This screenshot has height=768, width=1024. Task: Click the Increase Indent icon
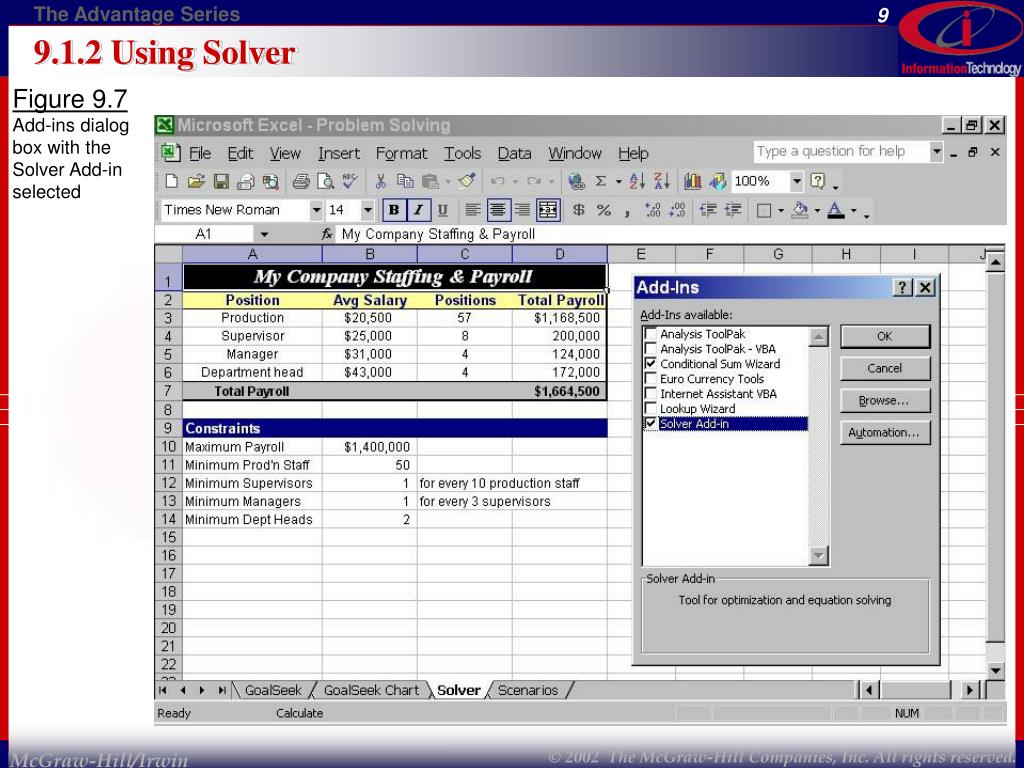pyautogui.click(x=733, y=210)
